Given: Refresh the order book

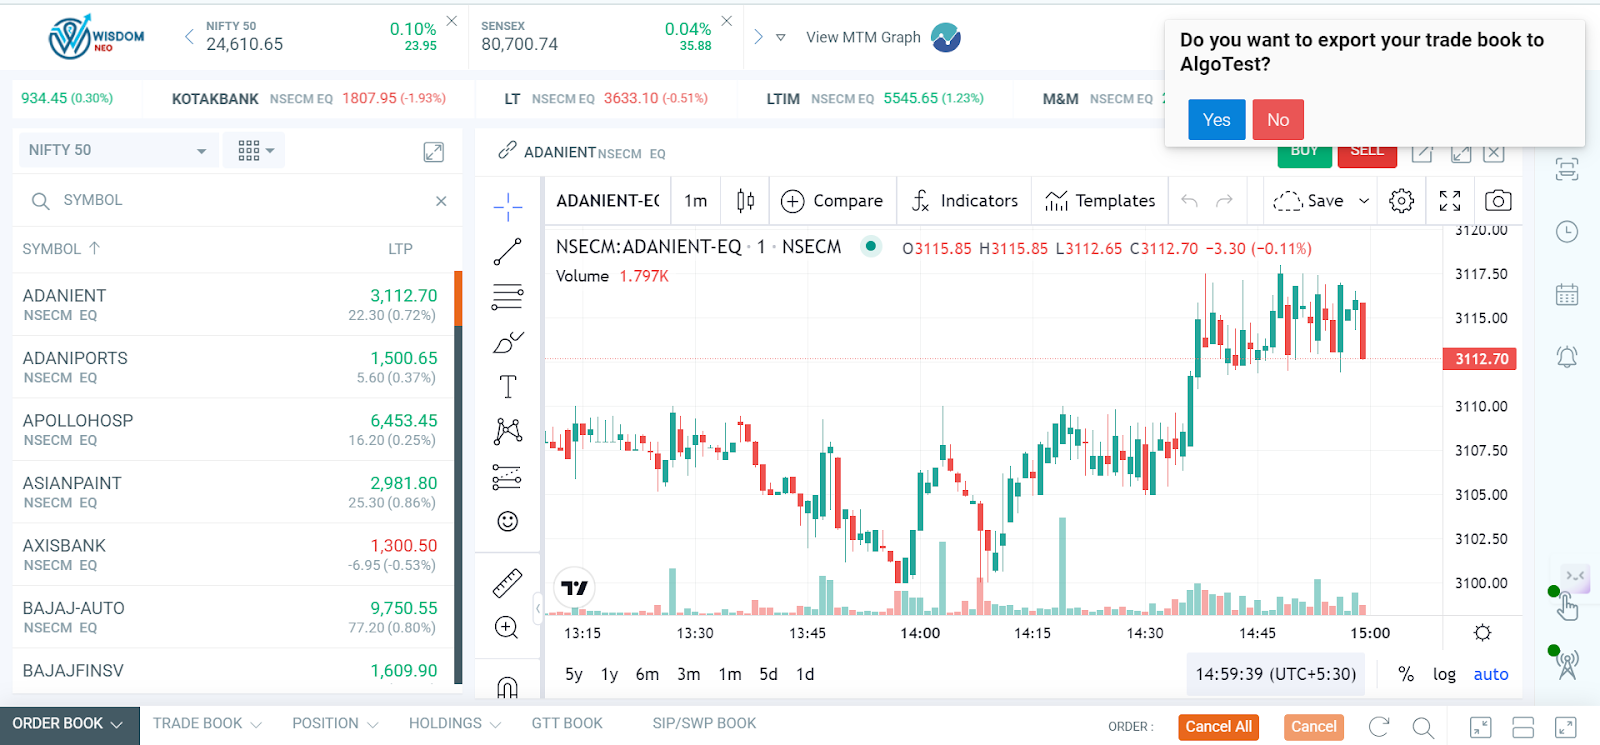Looking at the screenshot, I should pyautogui.click(x=1379, y=727).
